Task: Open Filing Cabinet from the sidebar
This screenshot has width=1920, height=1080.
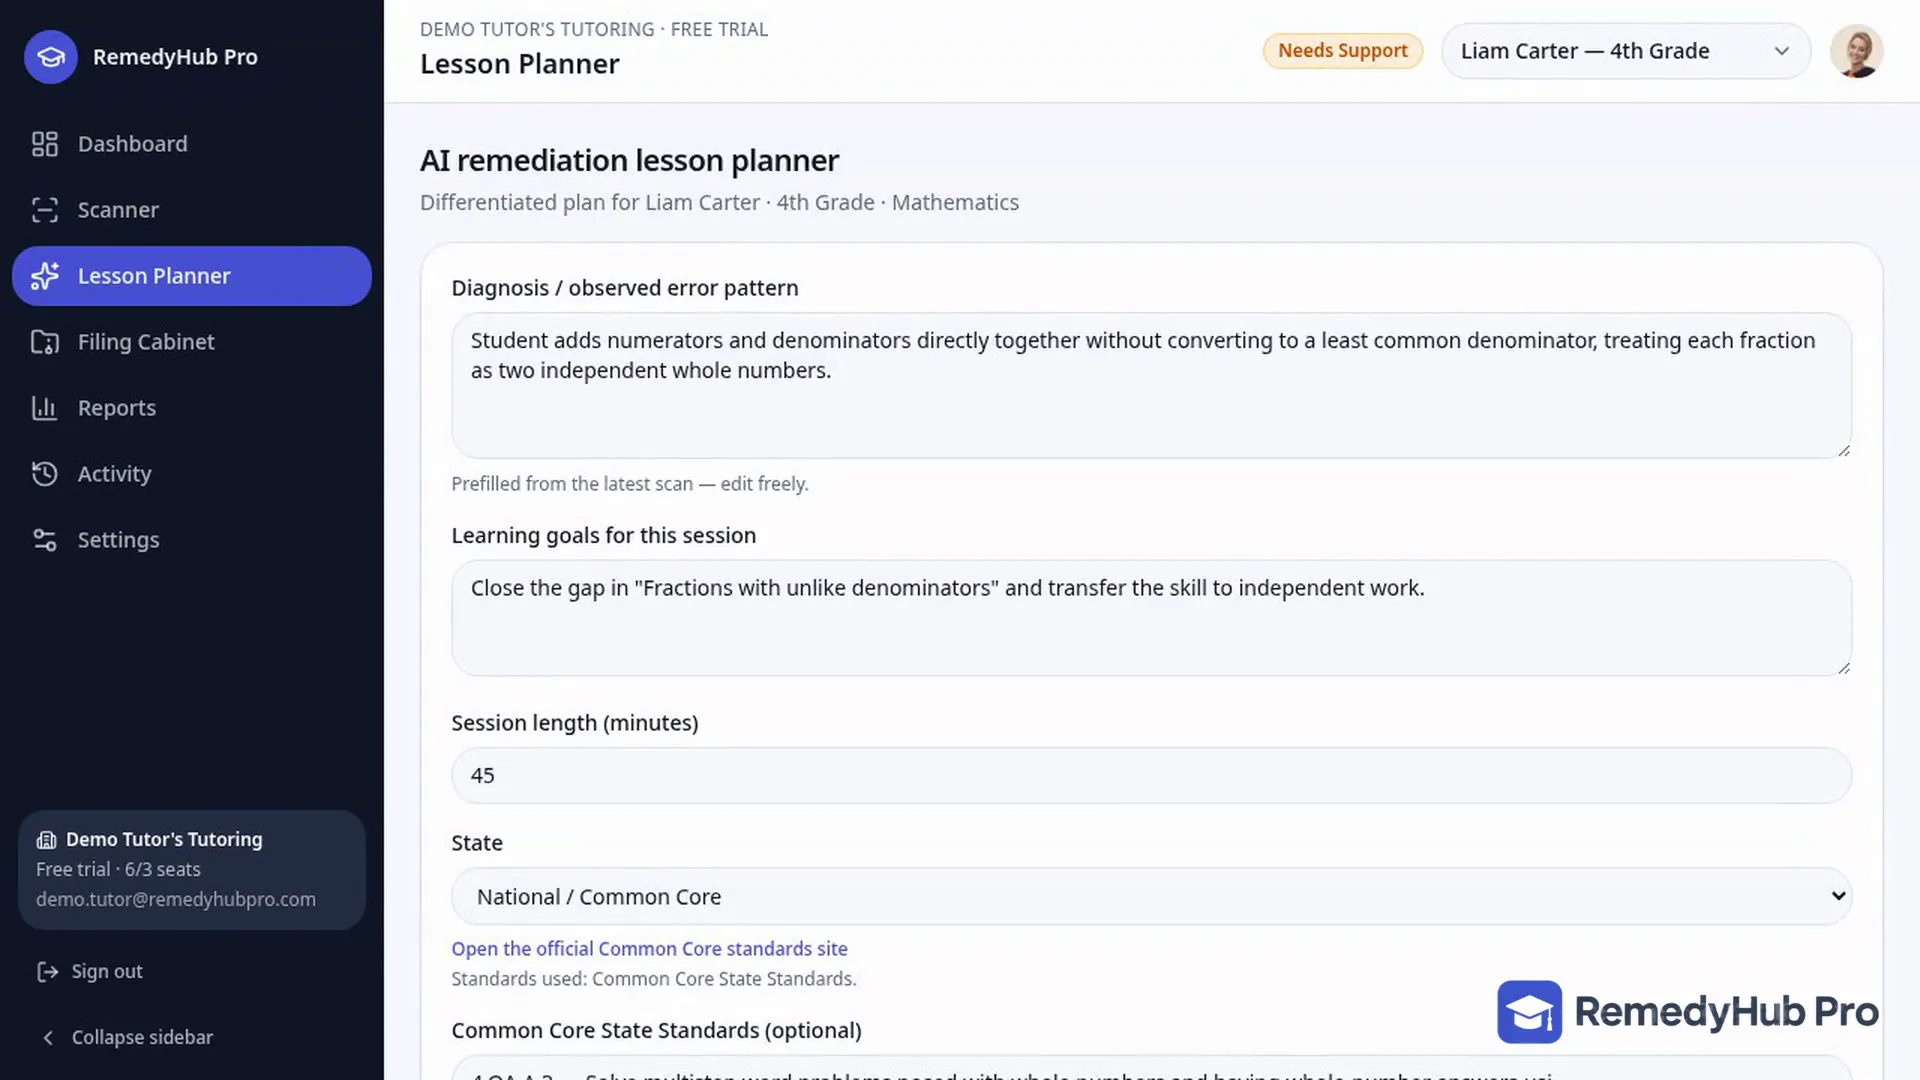Action: (x=146, y=342)
